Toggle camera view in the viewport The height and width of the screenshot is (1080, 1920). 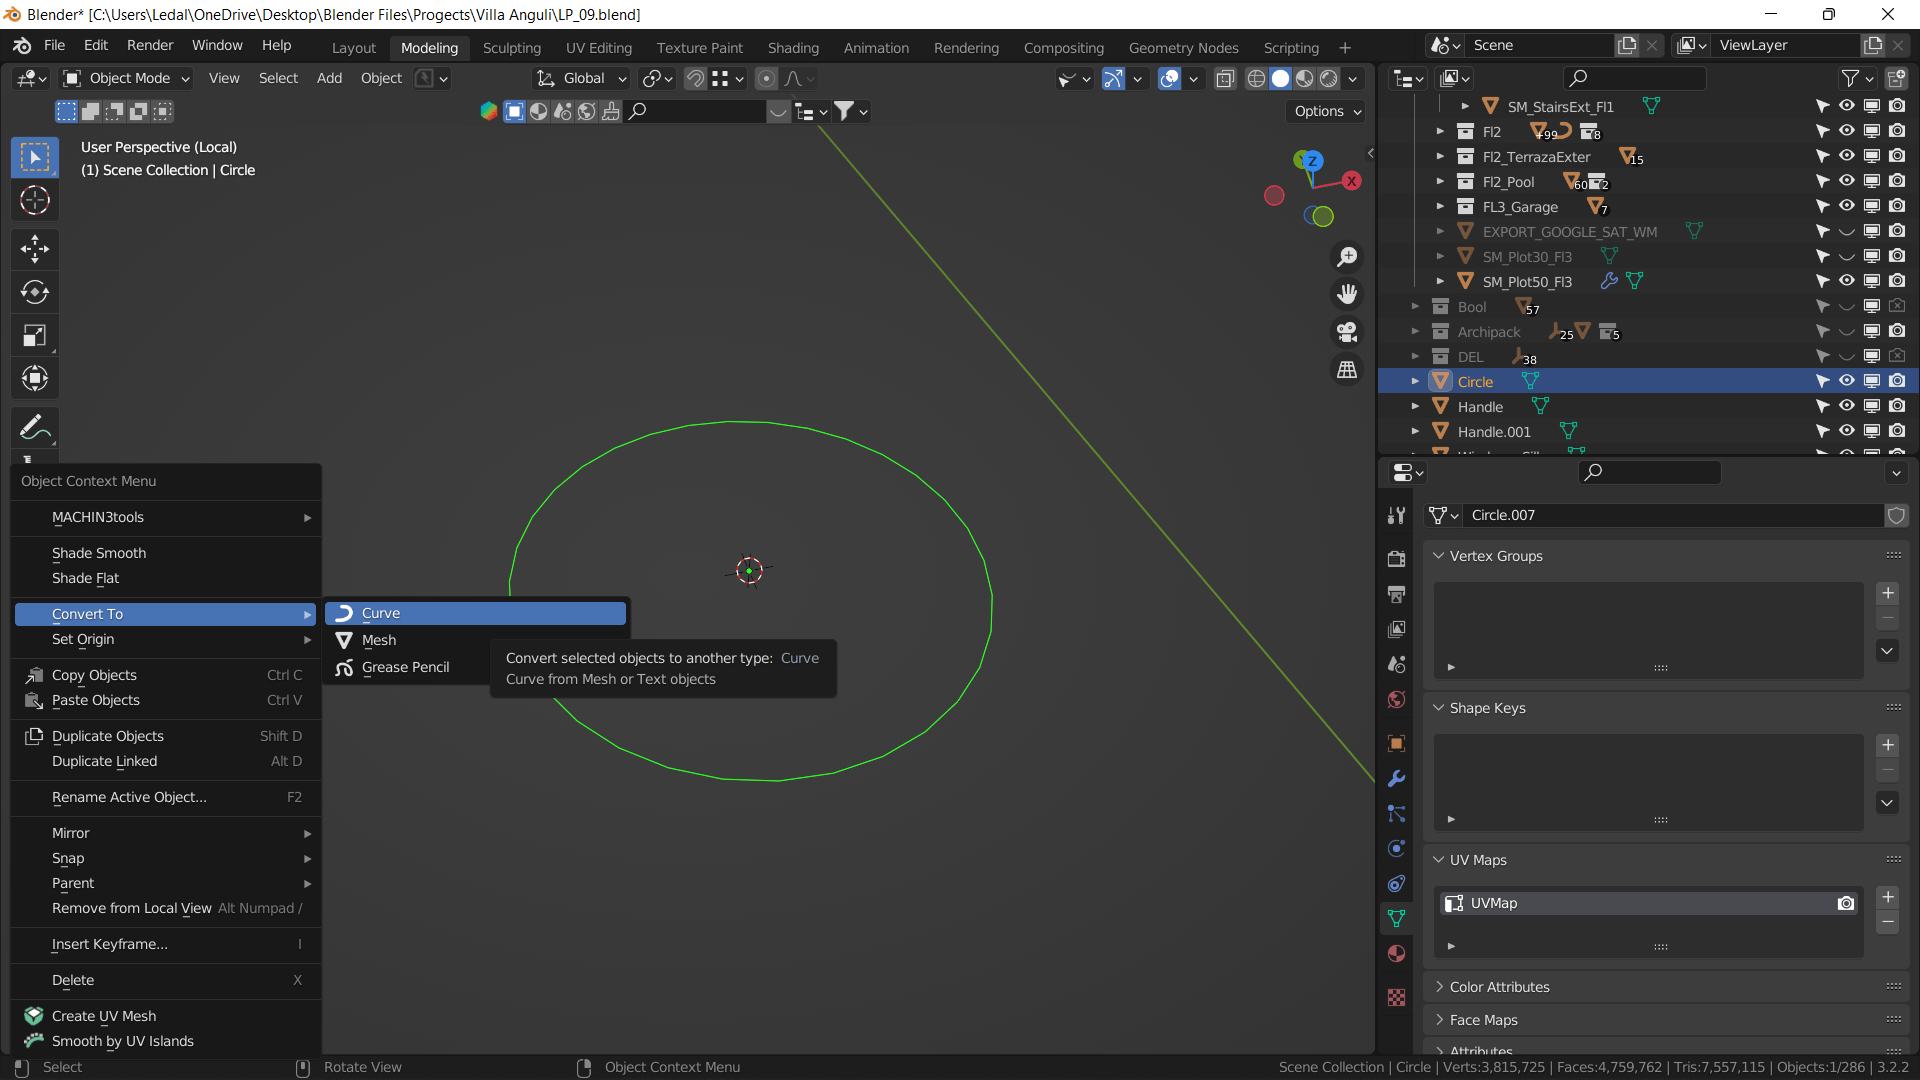(x=1347, y=332)
